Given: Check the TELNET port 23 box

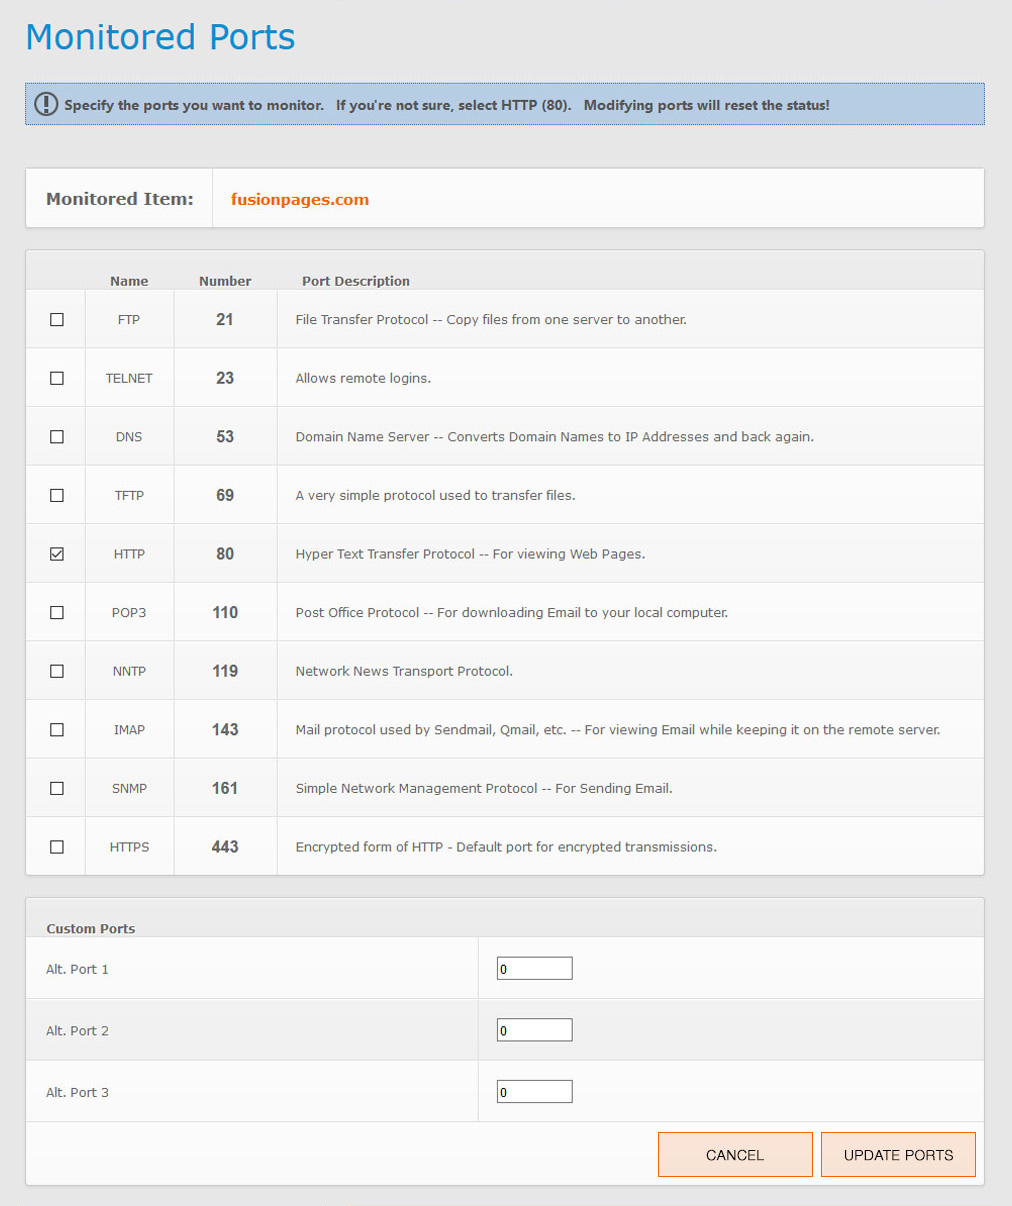Looking at the screenshot, I should click(57, 378).
